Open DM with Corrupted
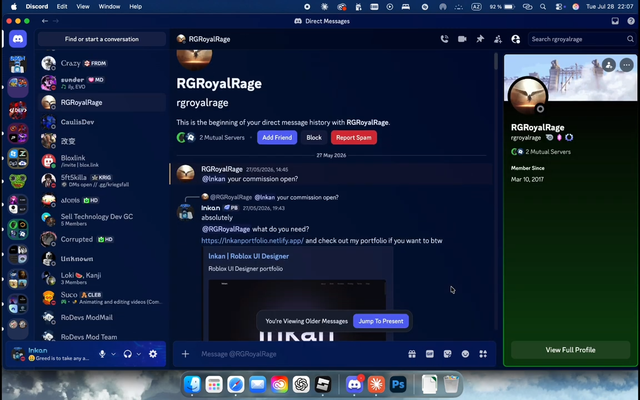 (x=102, y=239)
